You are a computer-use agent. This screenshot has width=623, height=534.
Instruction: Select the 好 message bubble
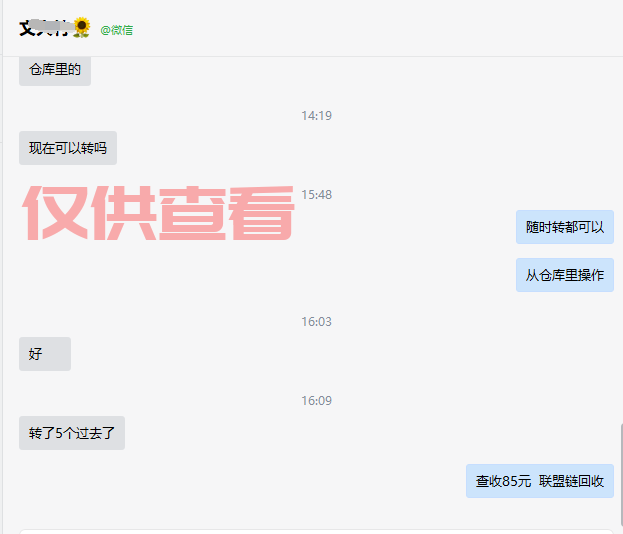[x=45, y=354]
